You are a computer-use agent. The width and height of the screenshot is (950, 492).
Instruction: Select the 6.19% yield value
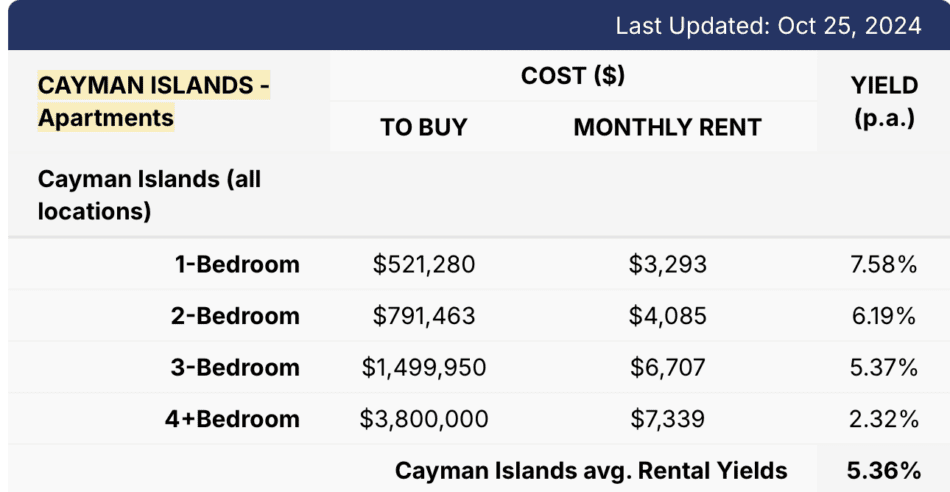point(884,316)
